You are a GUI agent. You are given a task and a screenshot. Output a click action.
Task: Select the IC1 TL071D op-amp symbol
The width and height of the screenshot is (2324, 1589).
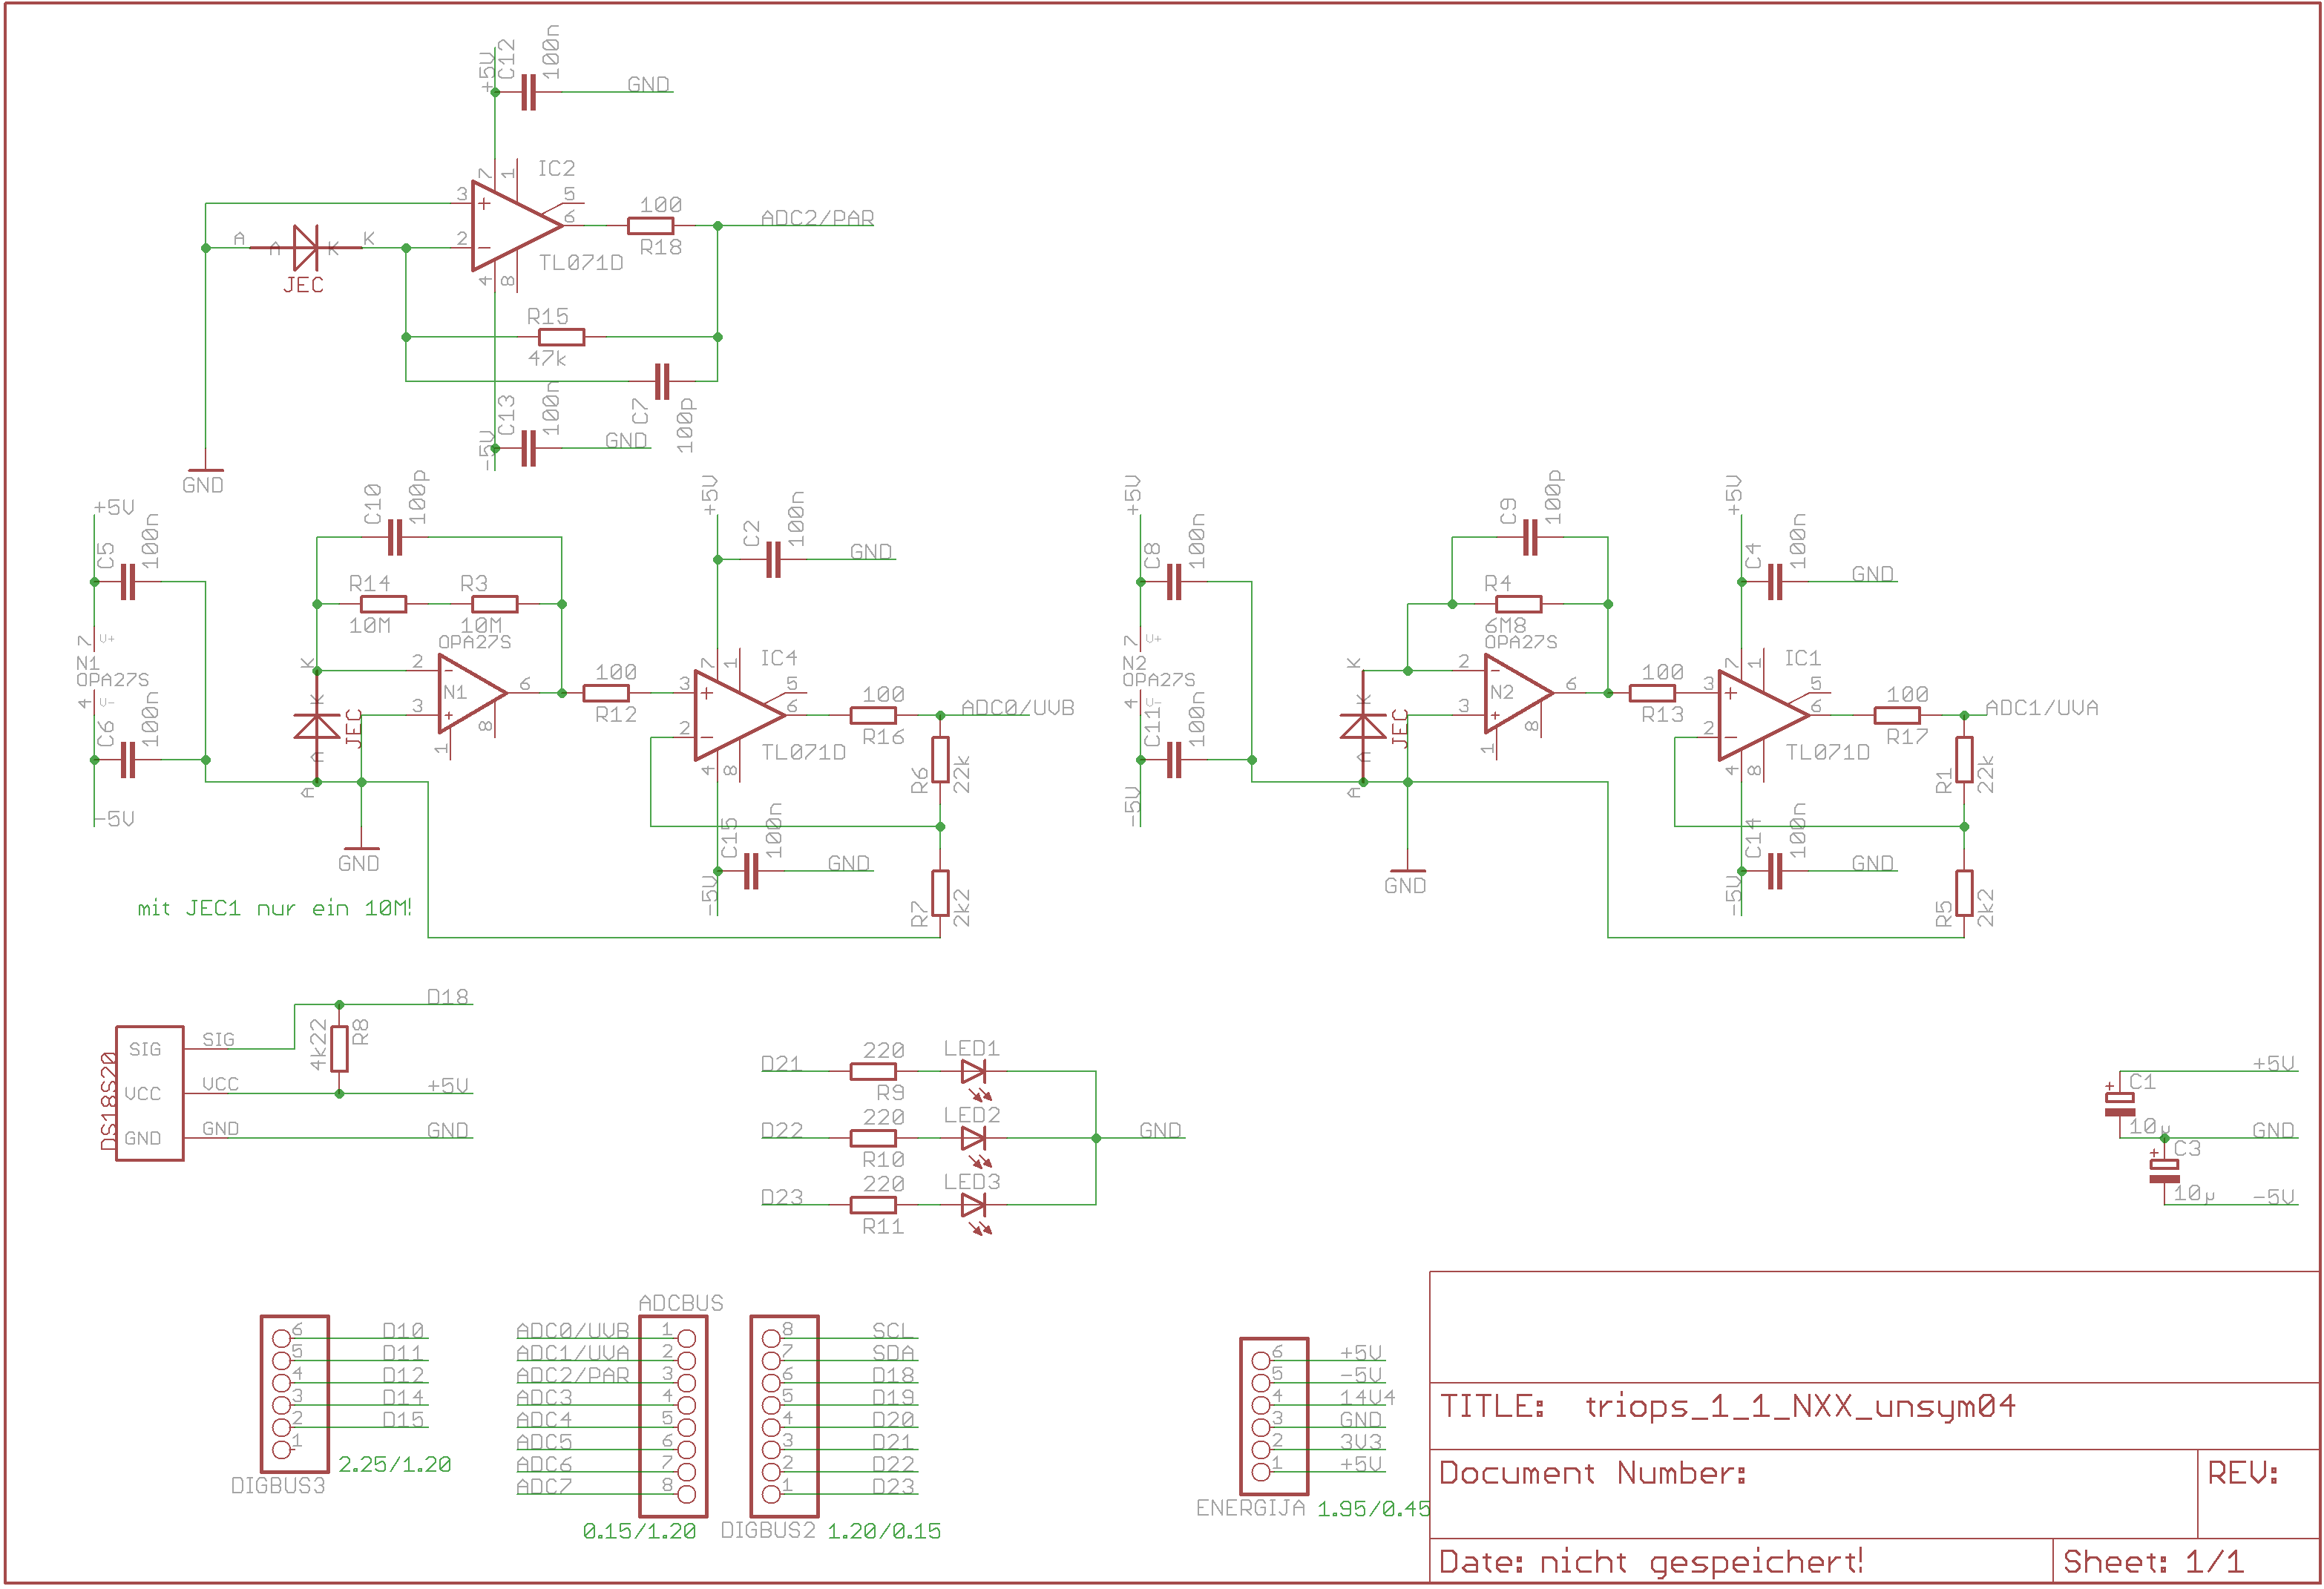[1763, 716]
